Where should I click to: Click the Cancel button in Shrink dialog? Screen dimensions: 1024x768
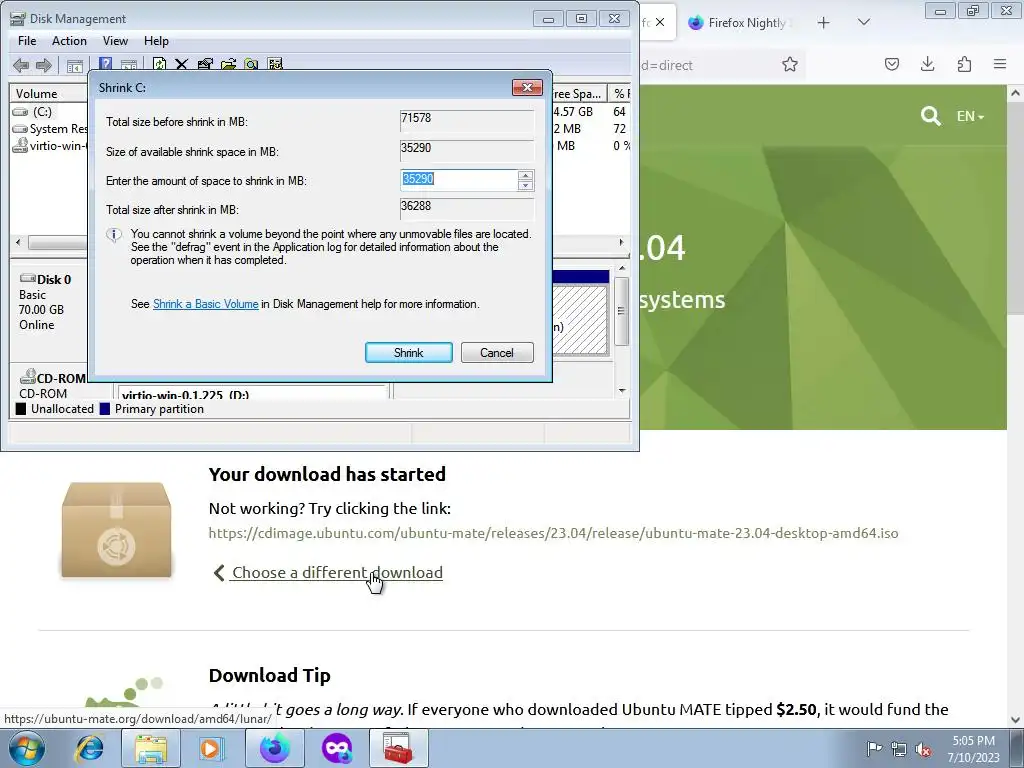tap(497, 353)
